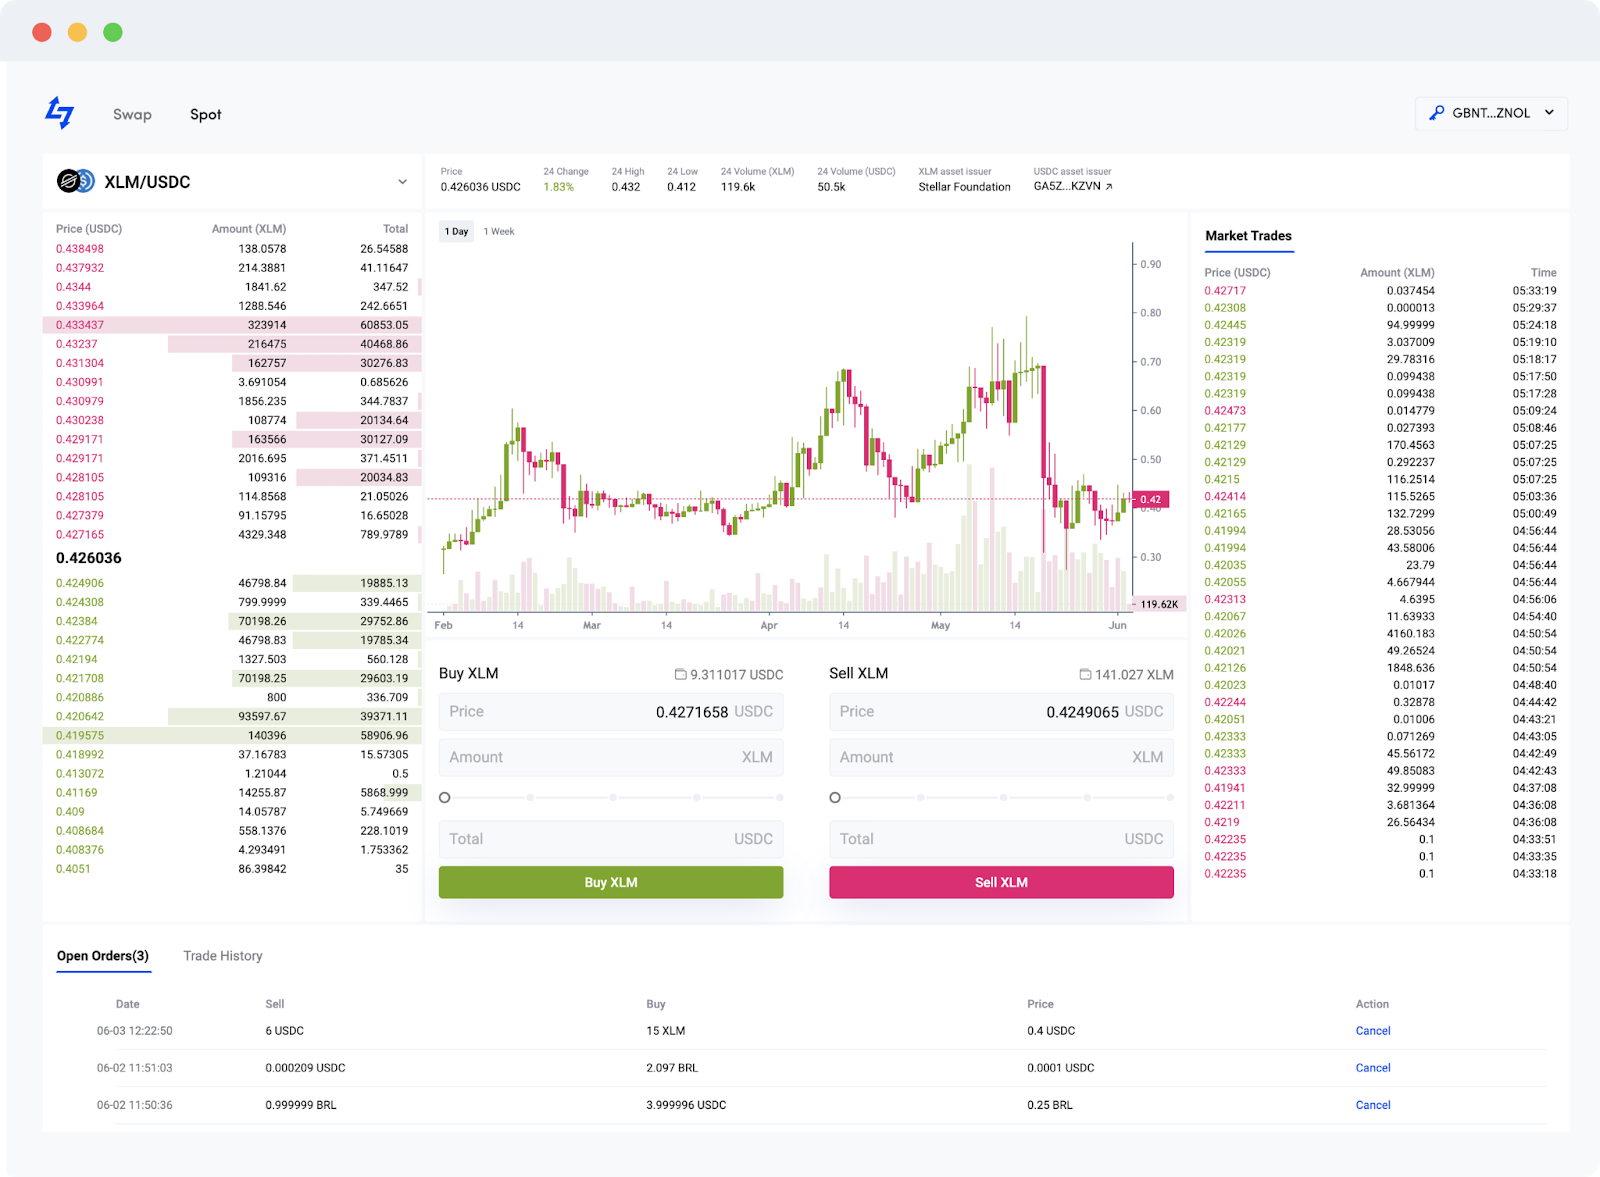Screen dimensions: 1600x1177
Task: Click the 119.62K volume label on chart axis
Action: (x=1159, y=604)
